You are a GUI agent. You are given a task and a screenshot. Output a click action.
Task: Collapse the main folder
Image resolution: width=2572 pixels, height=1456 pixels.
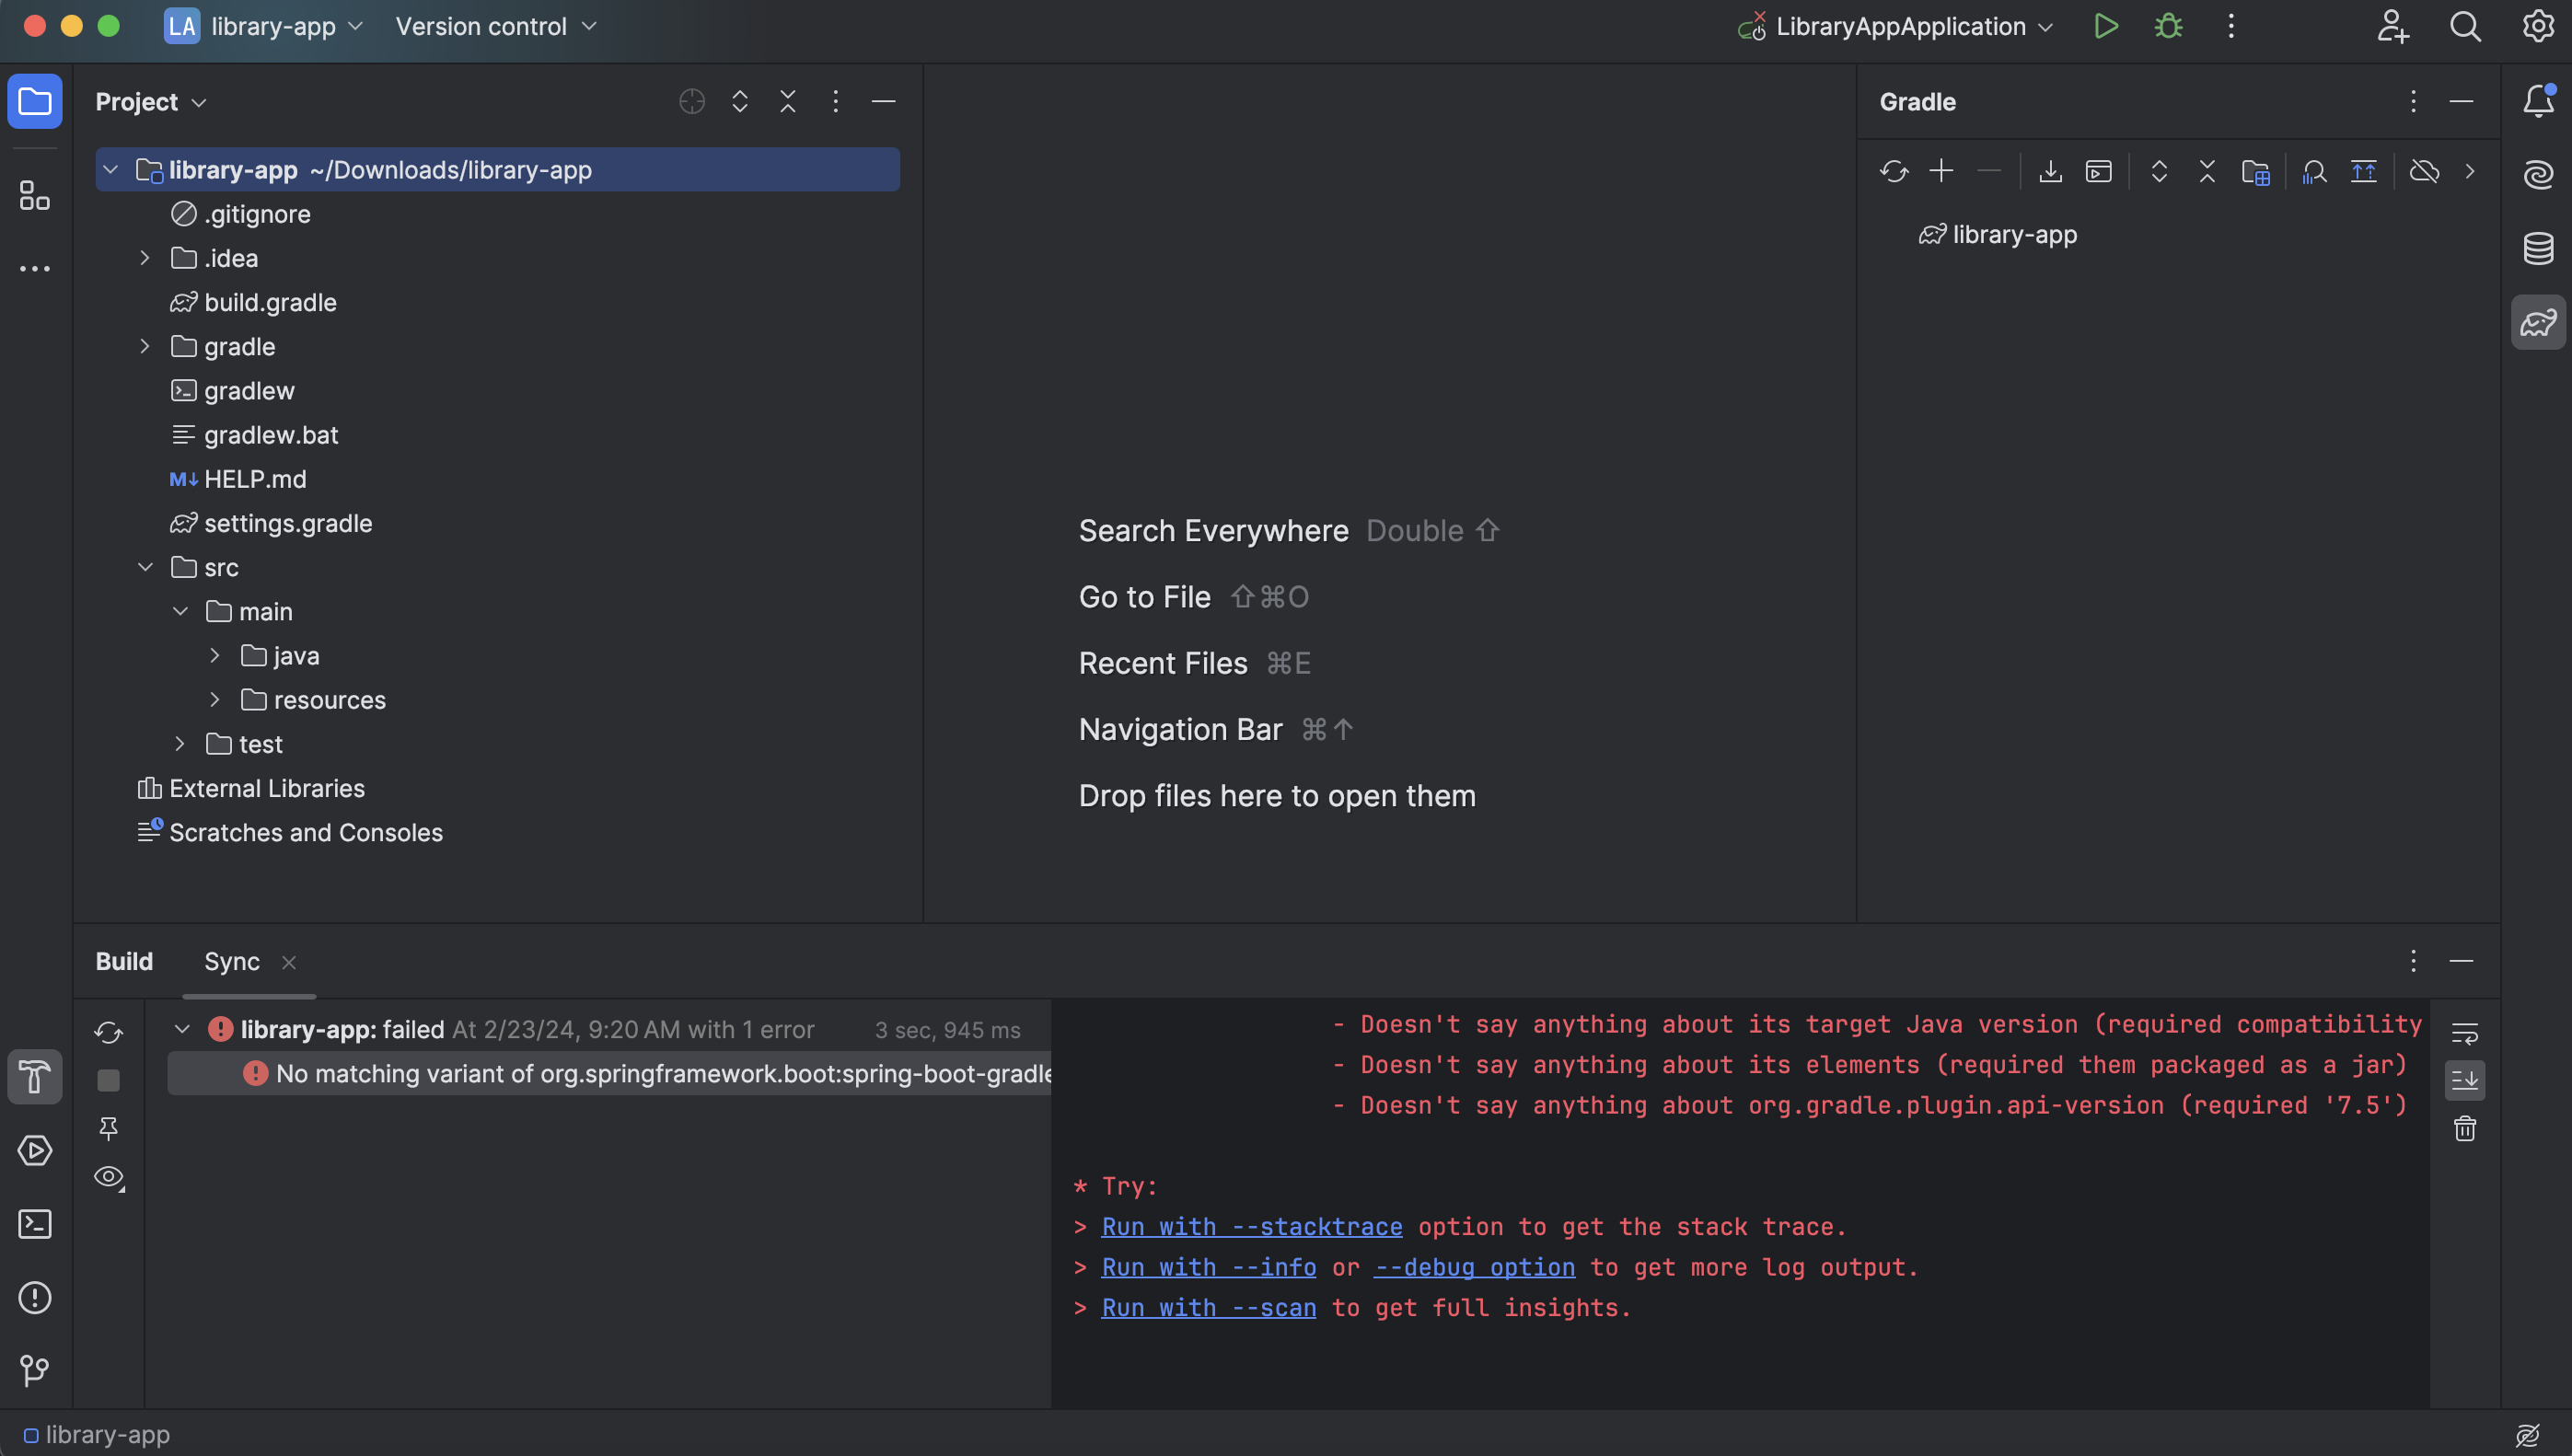[x=180, y=611]
